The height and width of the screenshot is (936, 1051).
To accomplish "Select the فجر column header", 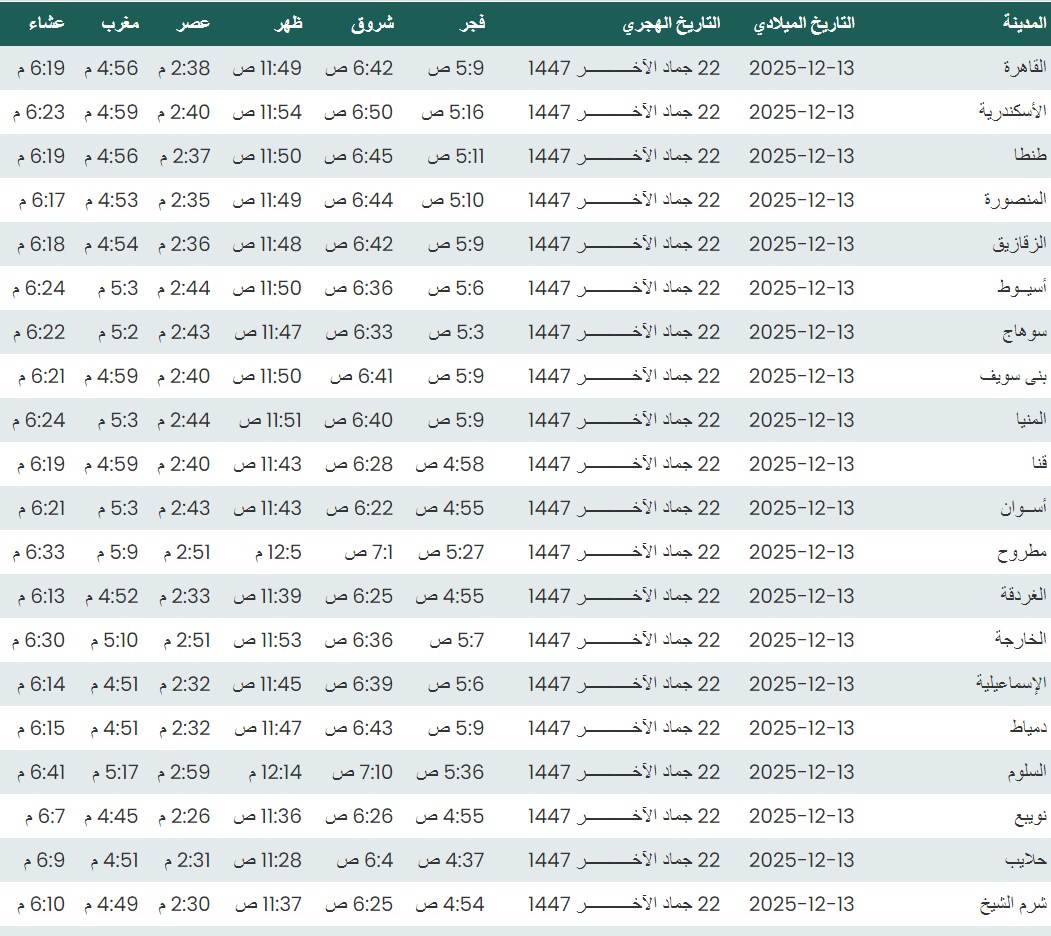I will [470, 24].
